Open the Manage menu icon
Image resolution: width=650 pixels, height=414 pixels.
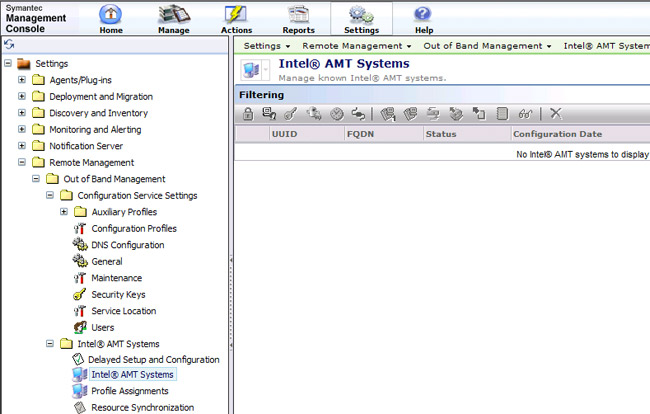[173, 15]
